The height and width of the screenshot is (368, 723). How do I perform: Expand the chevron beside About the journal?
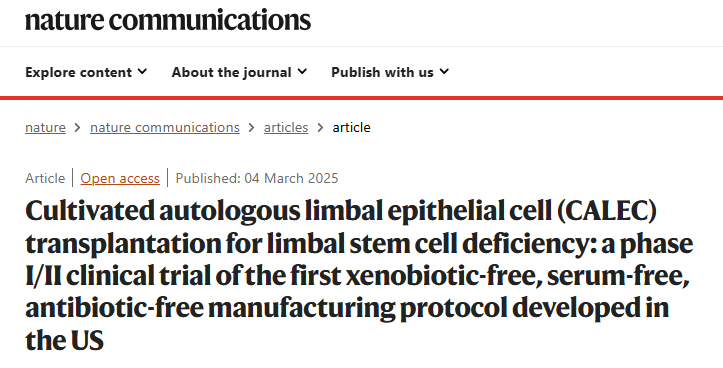(302, 71)
